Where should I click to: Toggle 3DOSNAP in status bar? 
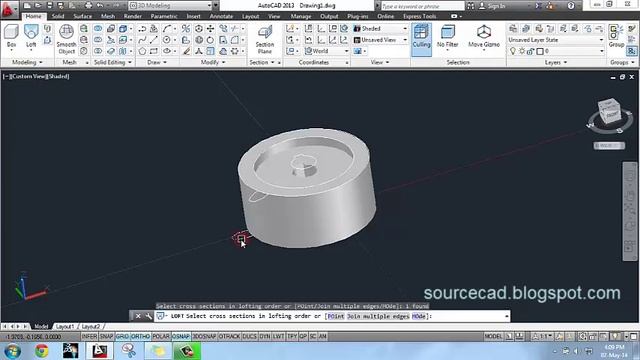(x=204, y=336)
